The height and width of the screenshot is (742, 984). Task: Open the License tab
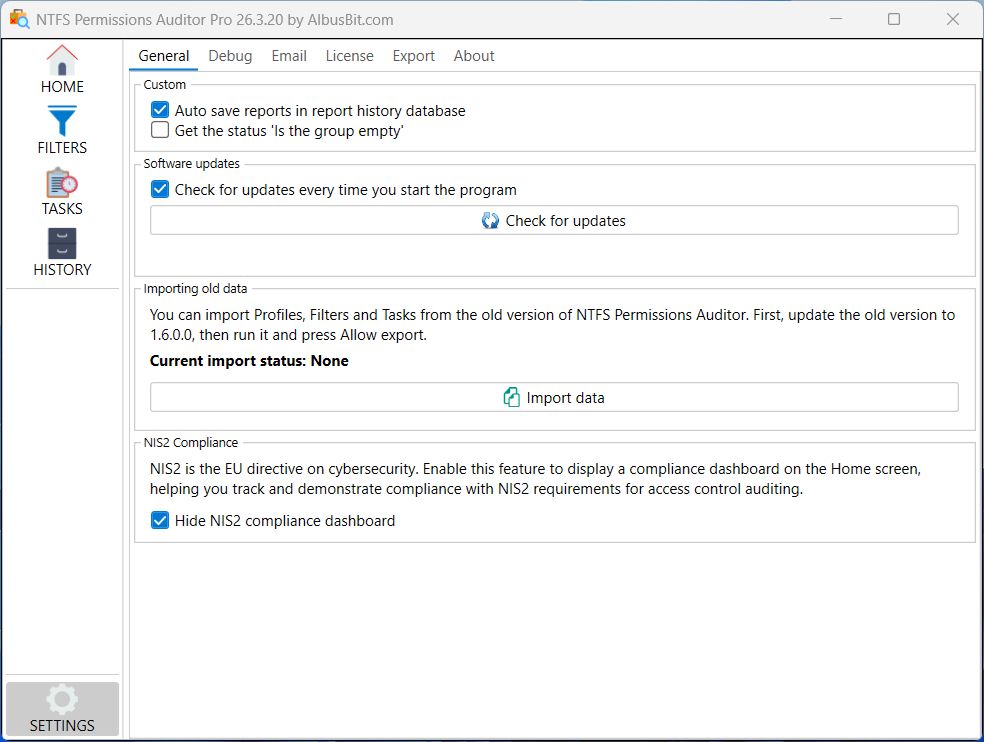click(349, 56)
